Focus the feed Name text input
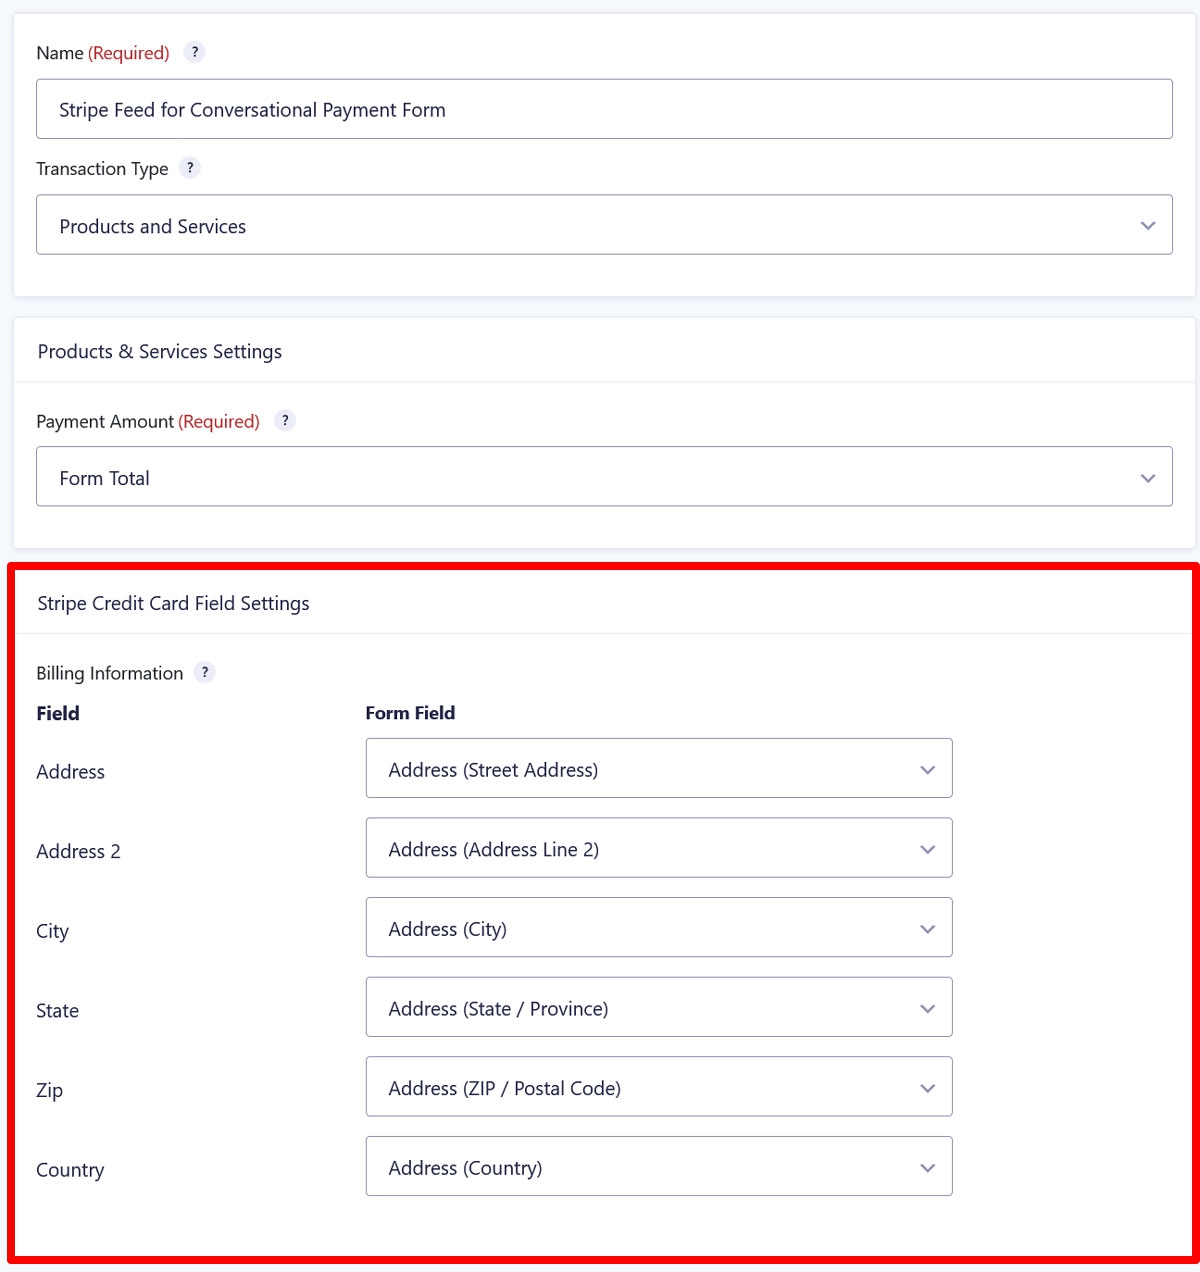Viewport: 1200px width, 1272px height. pos(604,109)
